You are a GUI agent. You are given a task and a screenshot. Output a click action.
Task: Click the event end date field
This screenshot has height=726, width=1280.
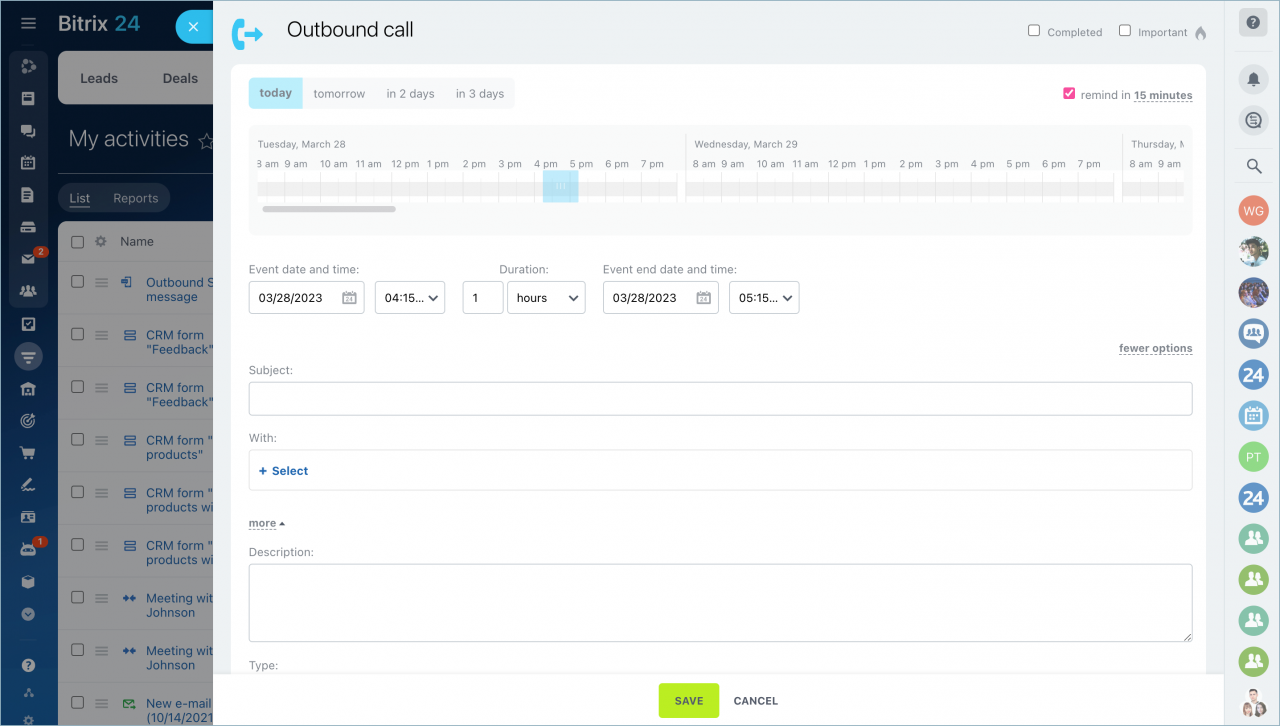661,298
